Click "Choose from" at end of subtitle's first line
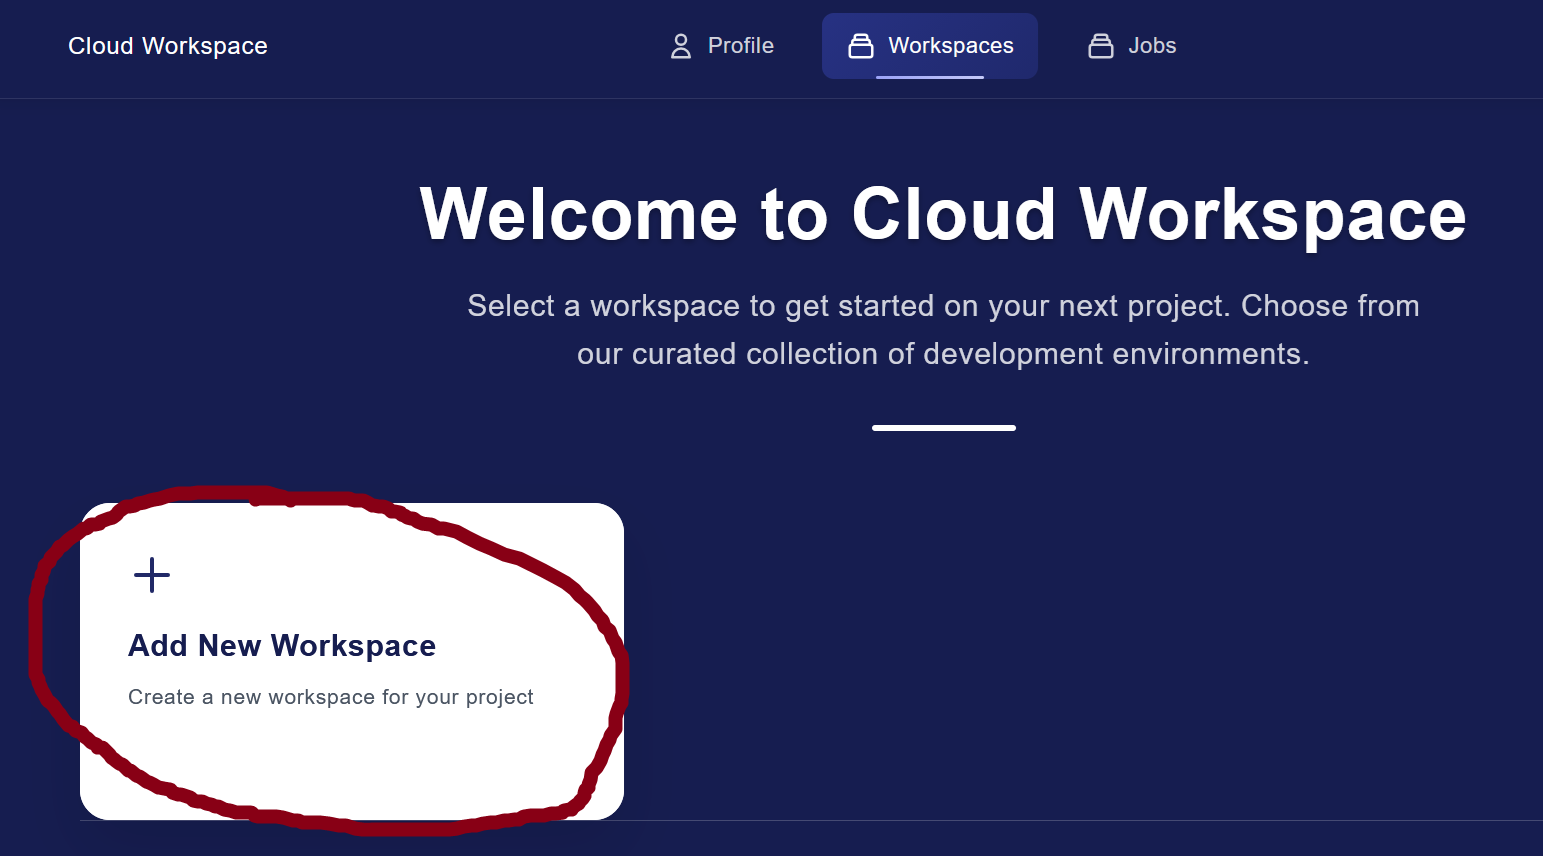Viewport: 1543px width, 856px height. pyautogui.click(x=1330, y=306)
